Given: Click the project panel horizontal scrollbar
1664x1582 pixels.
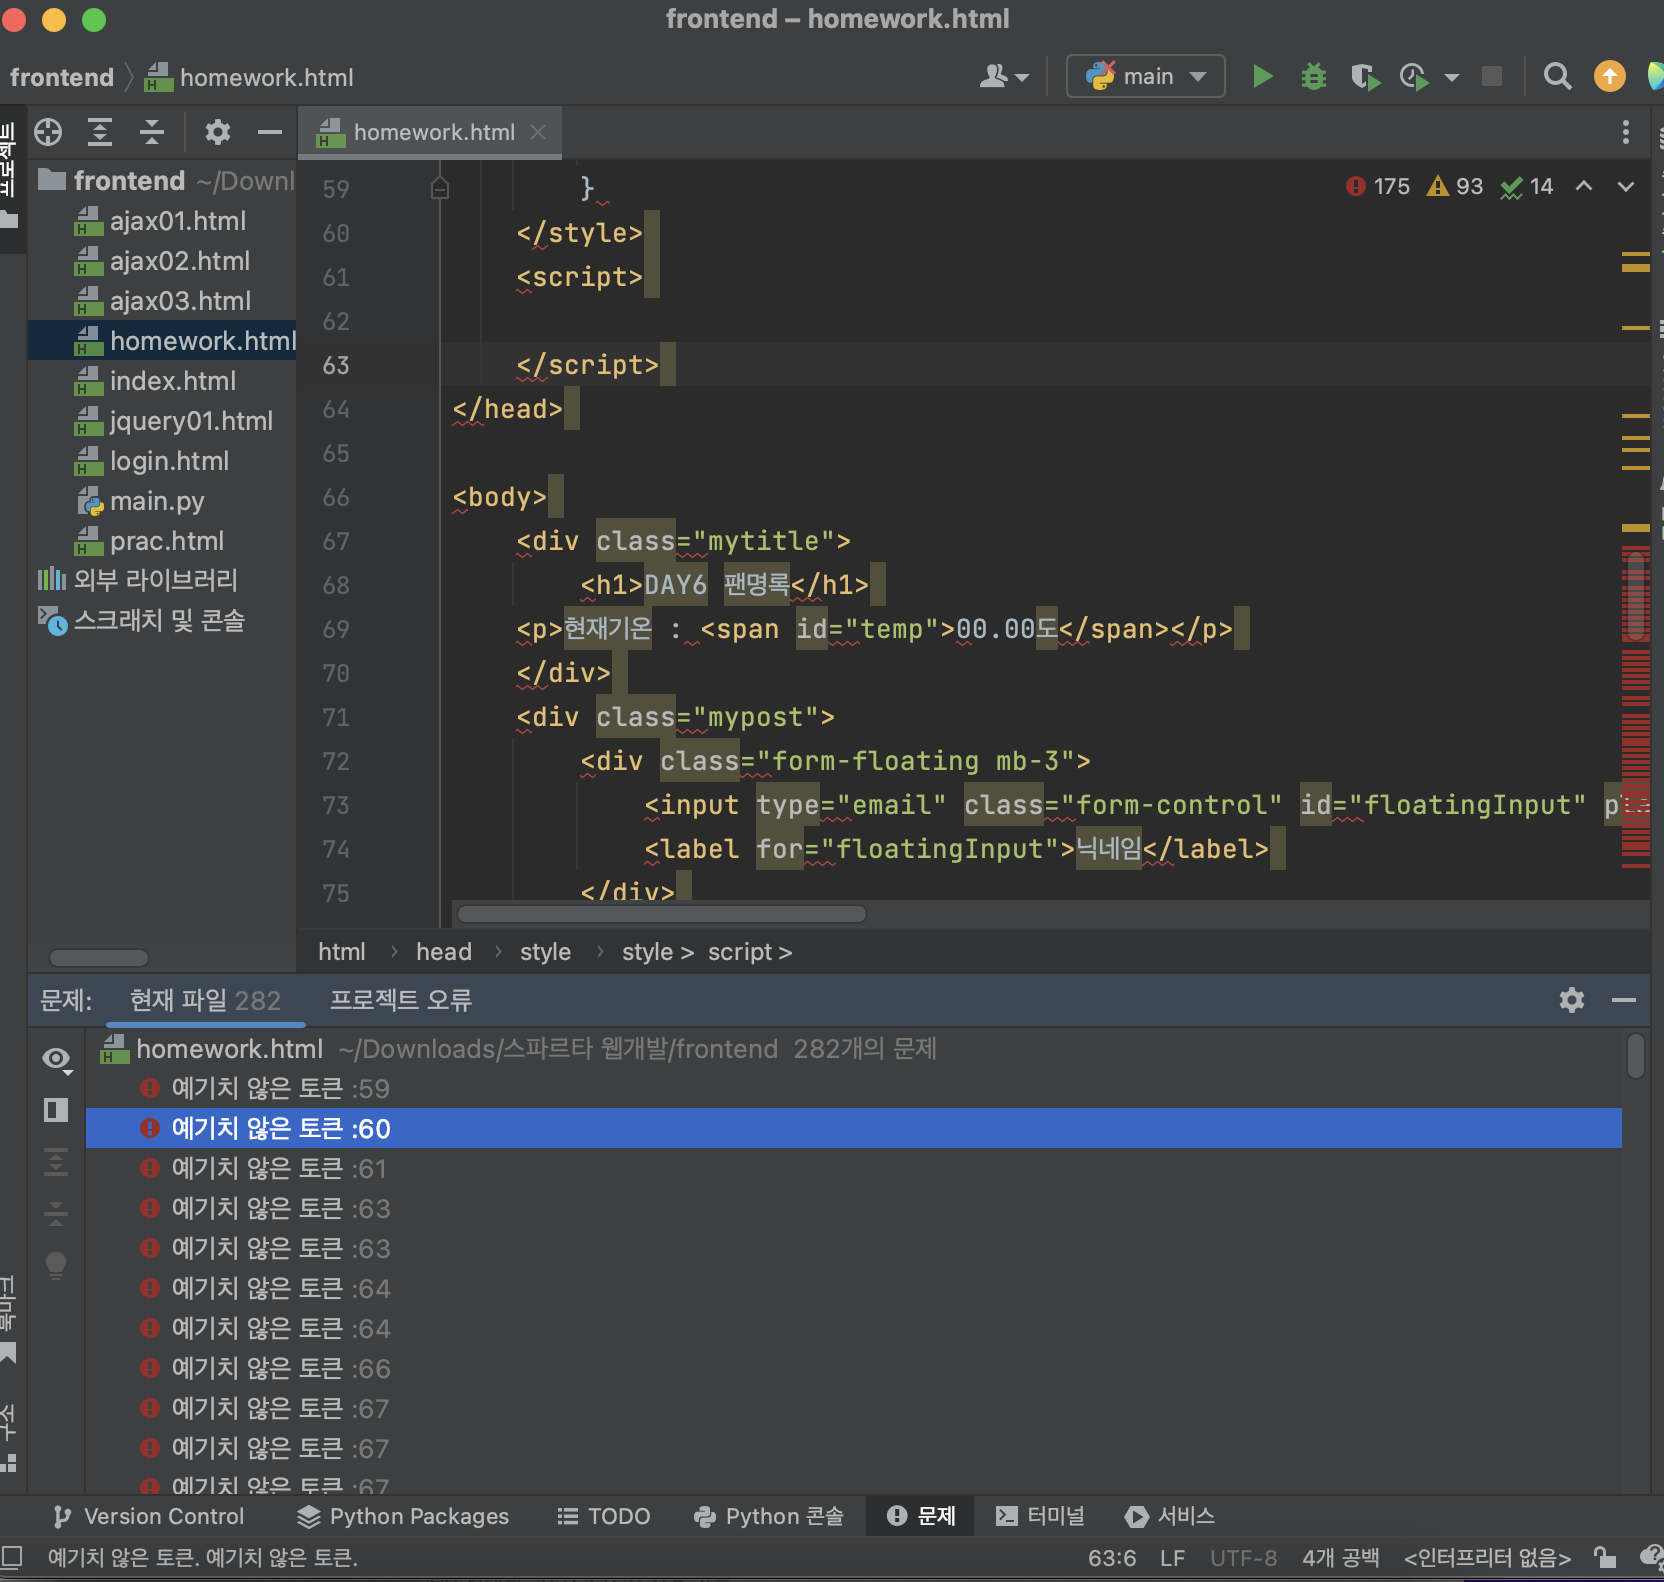Looking at the screenshot, I should pos(99,958).
